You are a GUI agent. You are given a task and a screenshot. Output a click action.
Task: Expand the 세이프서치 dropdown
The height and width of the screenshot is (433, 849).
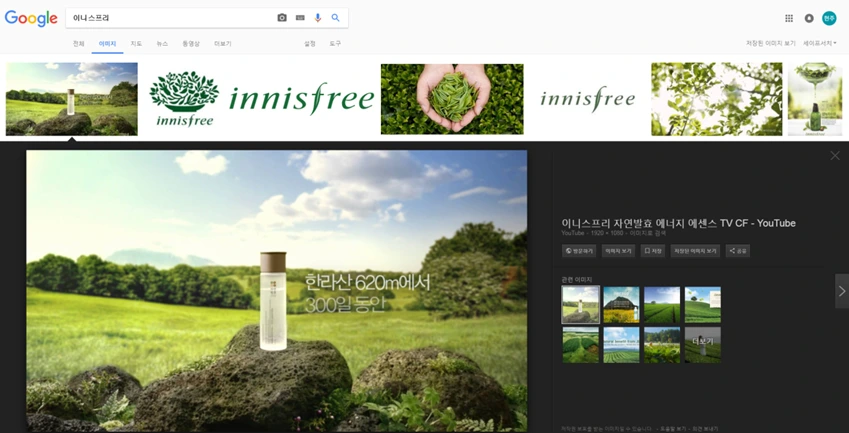(x=819, y=43)
